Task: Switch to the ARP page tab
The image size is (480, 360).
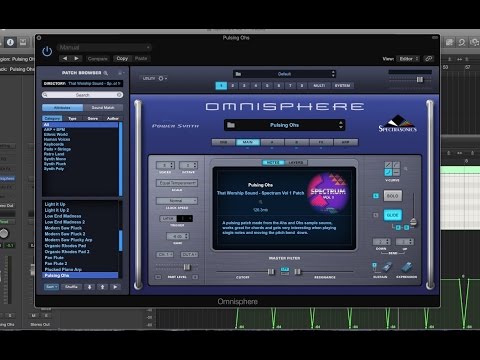Action: pos(346,142)
